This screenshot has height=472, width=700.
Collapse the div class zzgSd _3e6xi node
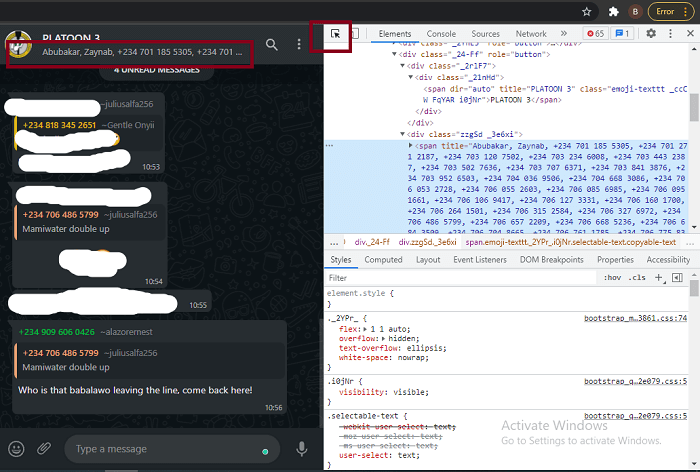tap(402, 134)
